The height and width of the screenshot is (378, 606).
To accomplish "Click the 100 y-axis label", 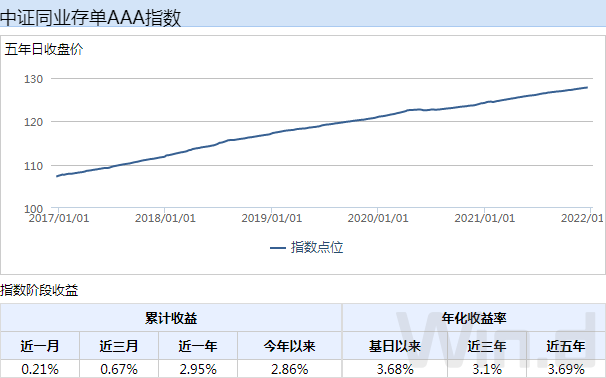I will [x=34, y=209].
